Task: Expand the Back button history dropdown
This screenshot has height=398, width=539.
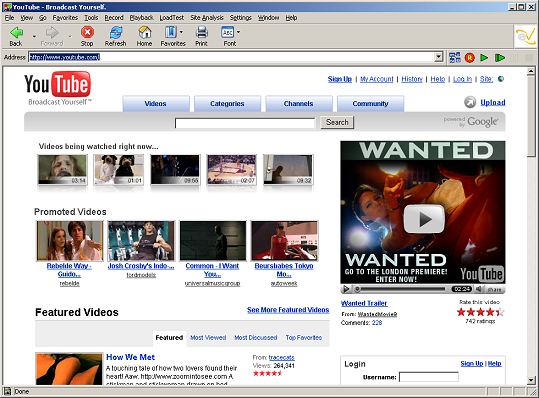Action: 34,36
